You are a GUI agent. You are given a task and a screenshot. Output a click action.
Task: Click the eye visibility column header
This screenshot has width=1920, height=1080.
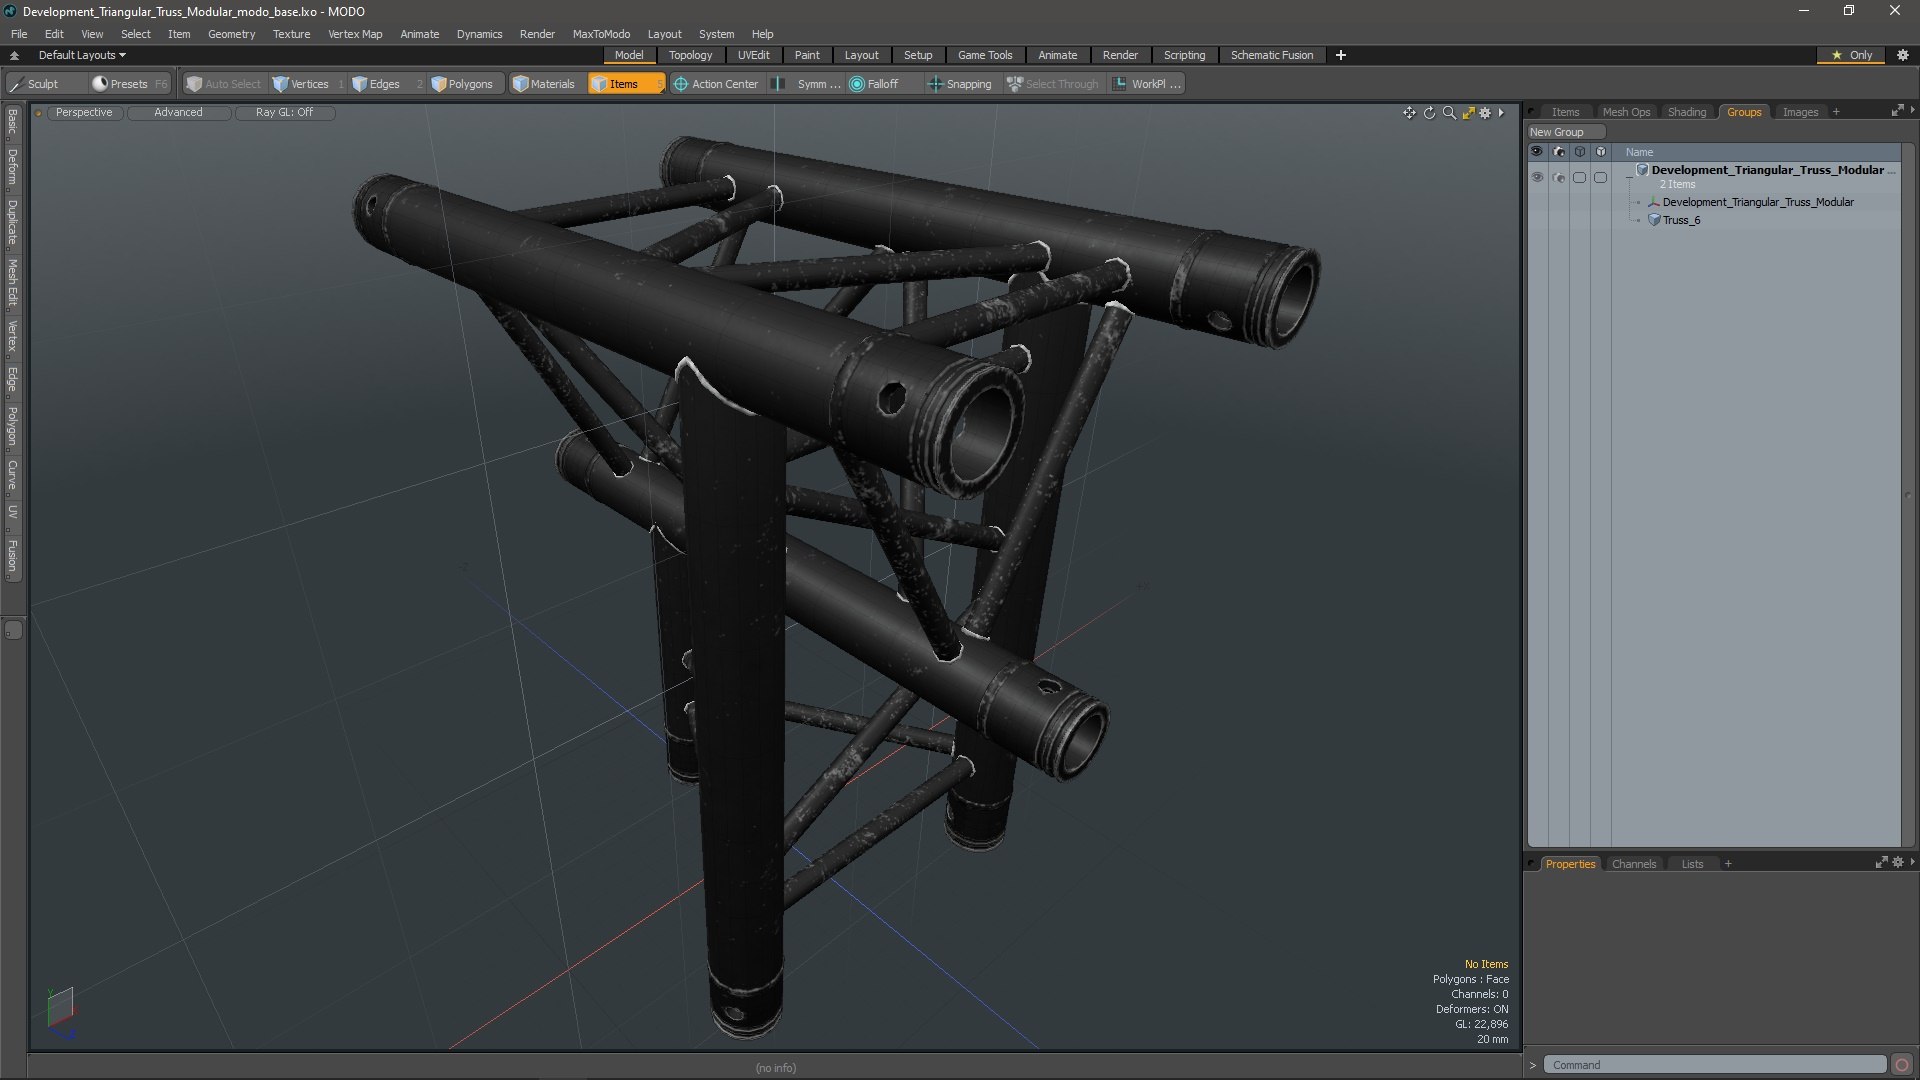click(1537, 152)
